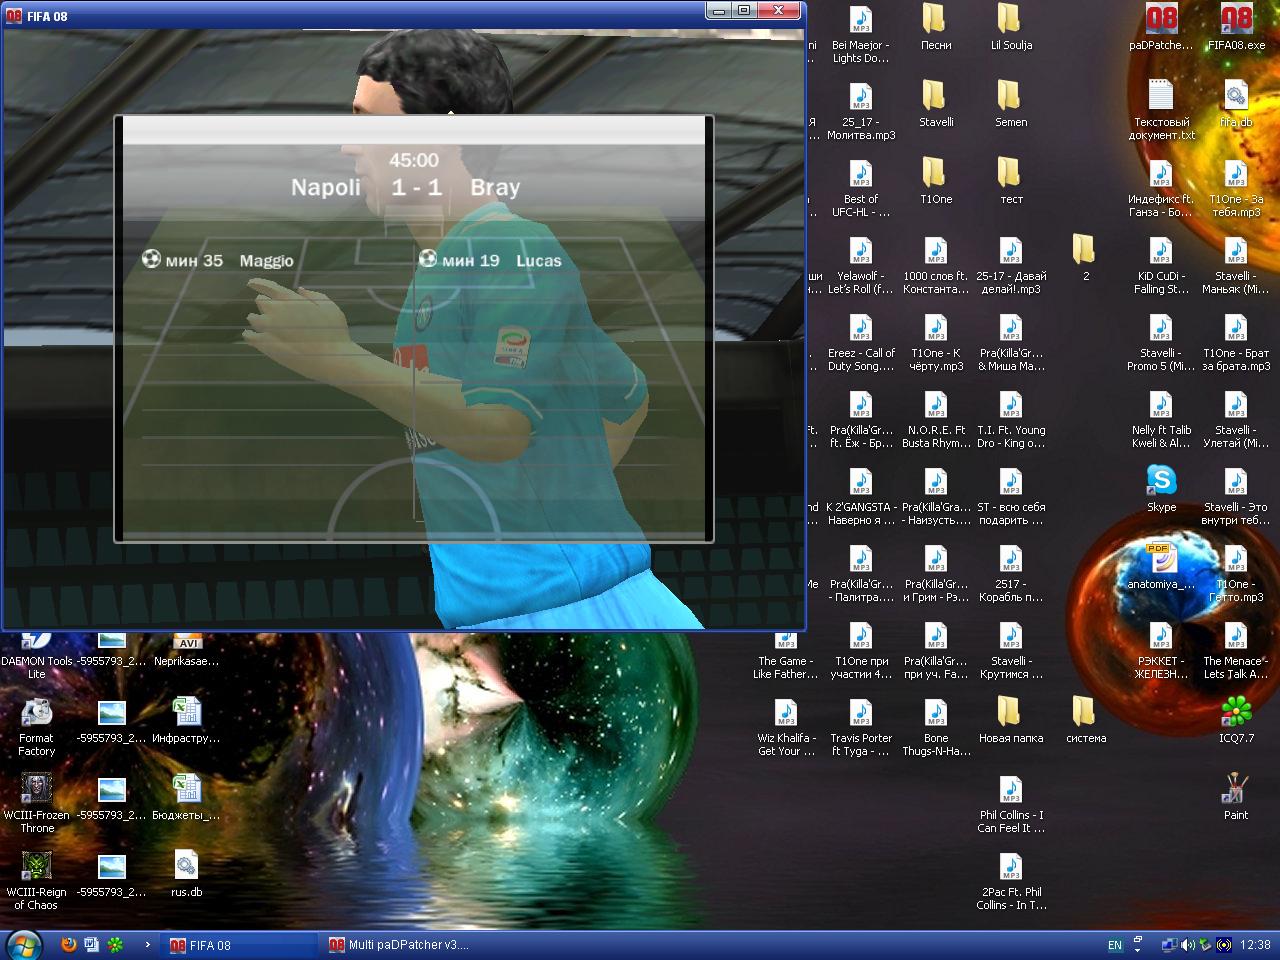This screenshot has width=1280, height=960.
Task: Select Yelawolf - Let's Roll mp3 file
Action: pos(861,264)
